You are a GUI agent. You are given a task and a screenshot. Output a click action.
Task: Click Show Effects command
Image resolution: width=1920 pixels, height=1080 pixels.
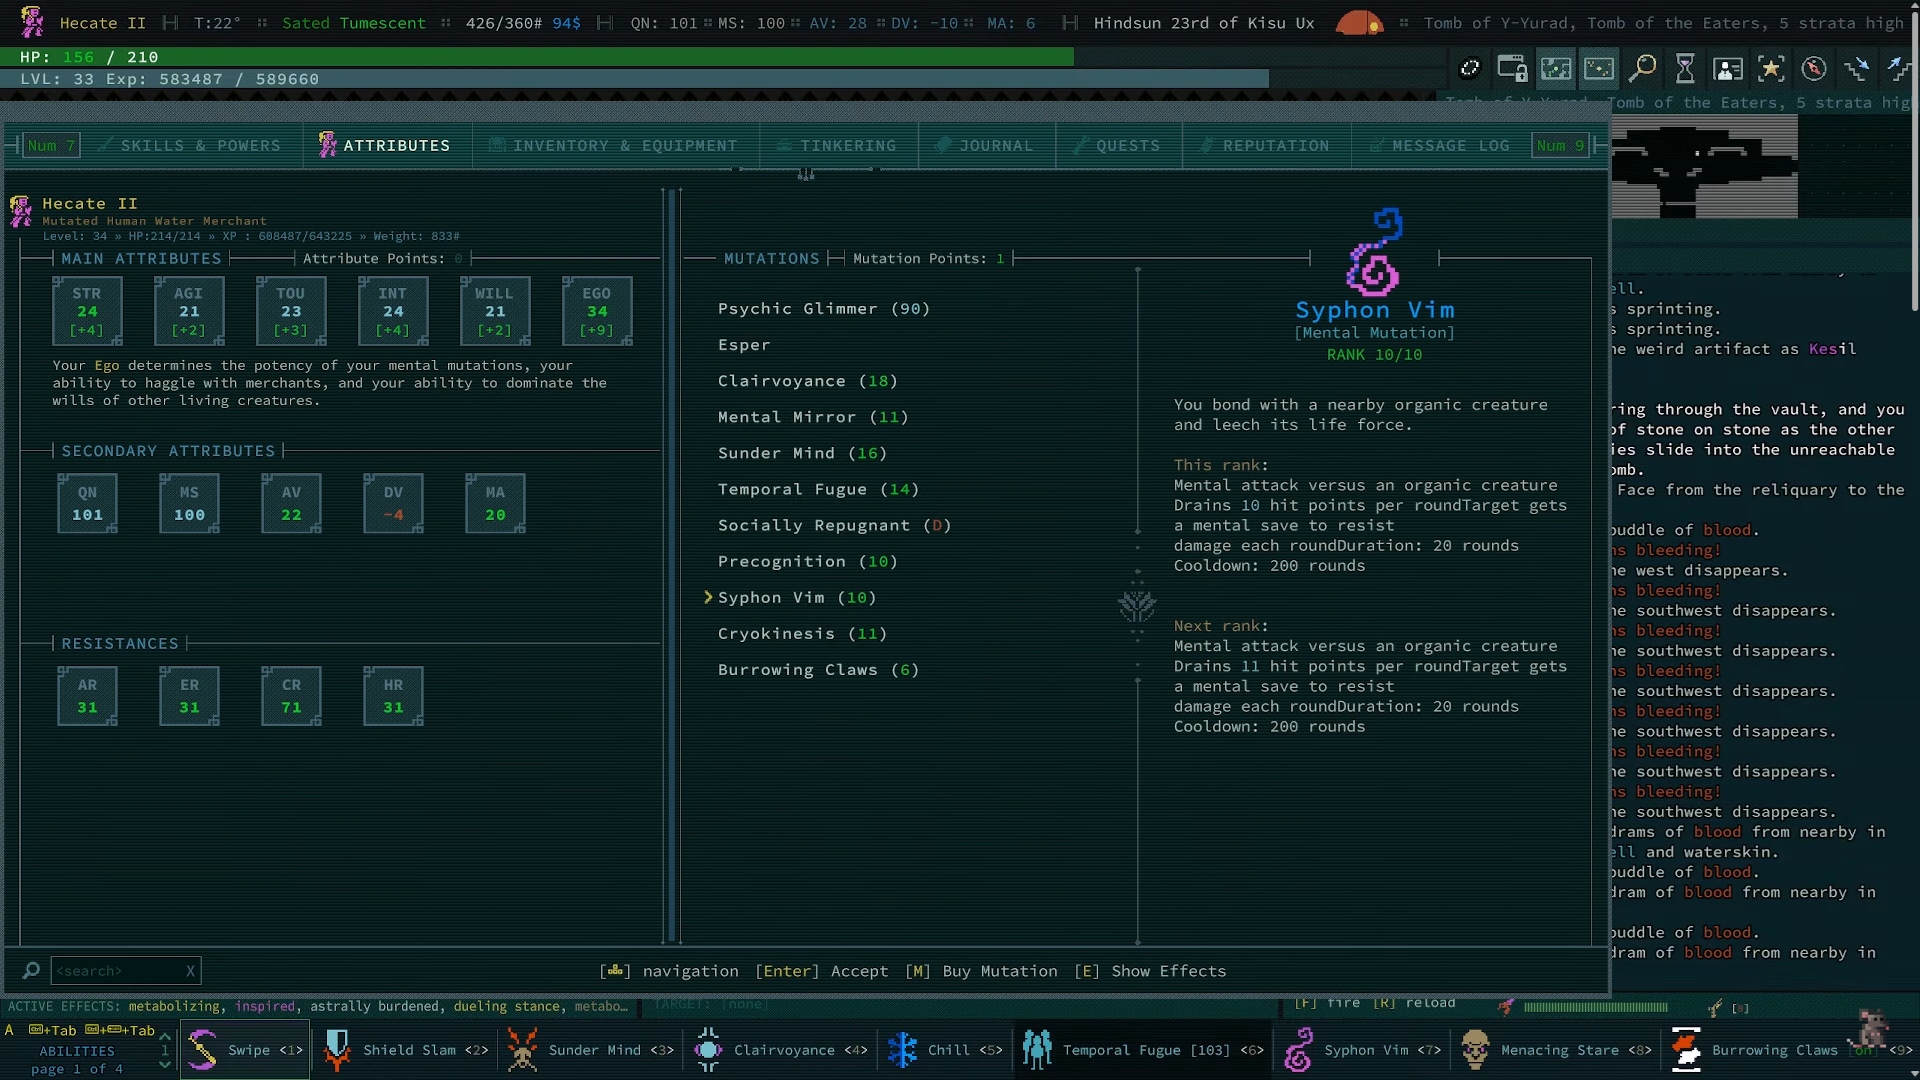[1150, 971]
